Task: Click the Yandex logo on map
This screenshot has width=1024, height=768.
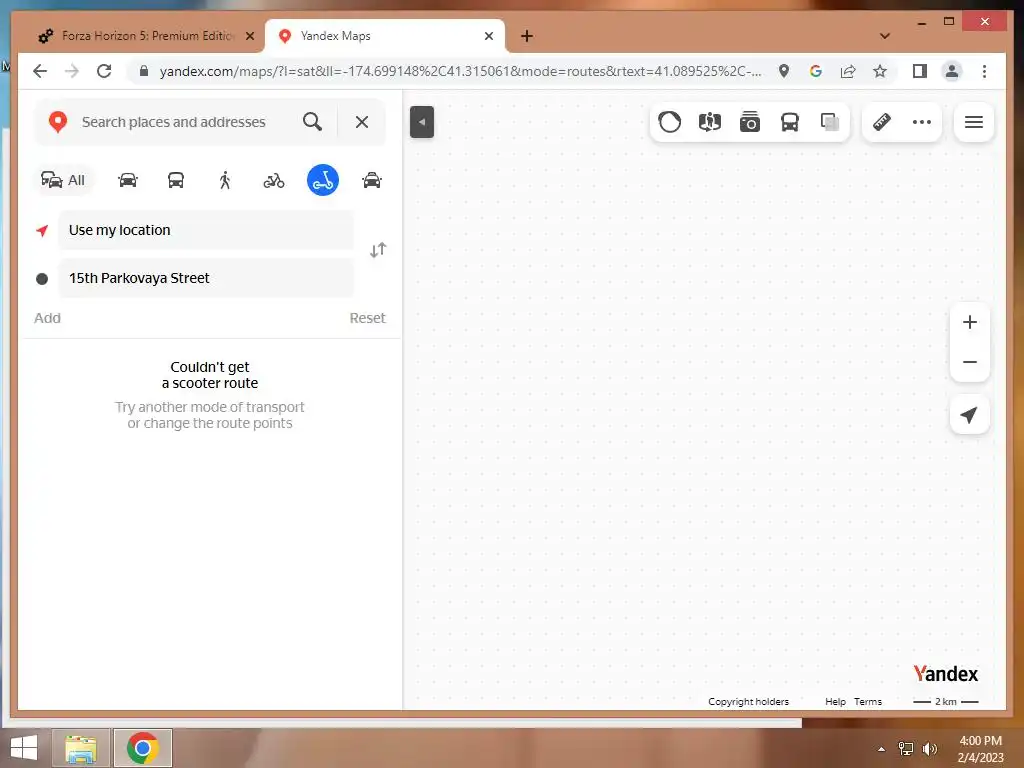Action: (x=946, y=673)
